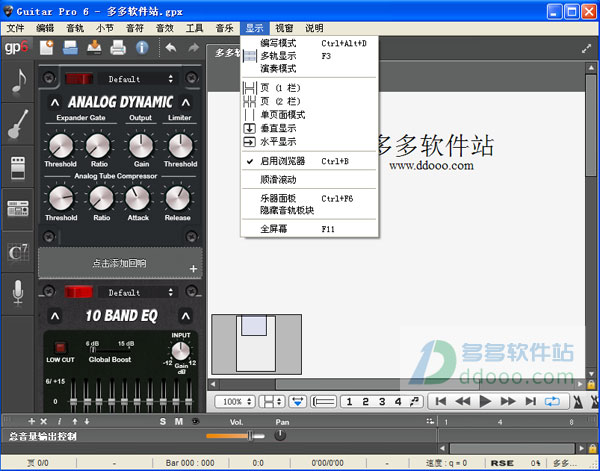
Task: Adjust master volume orange slider
Action: pos(235,435)
